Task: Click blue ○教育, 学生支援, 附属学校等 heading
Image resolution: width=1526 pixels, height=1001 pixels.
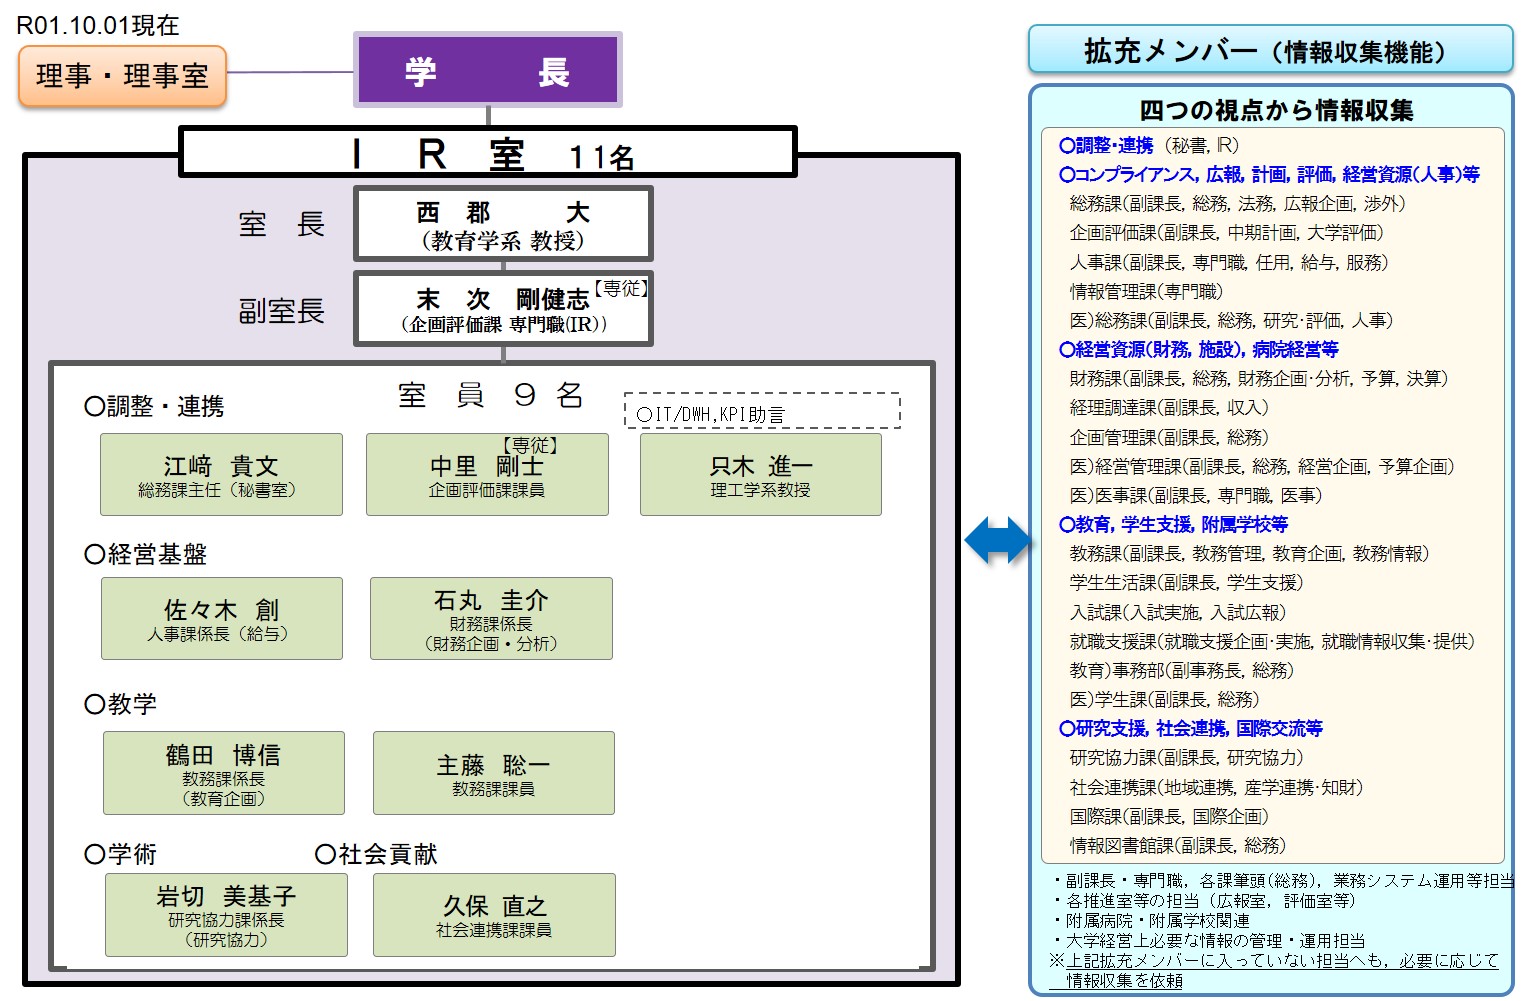Action: pyautogui.click(x=1174, y=525)
